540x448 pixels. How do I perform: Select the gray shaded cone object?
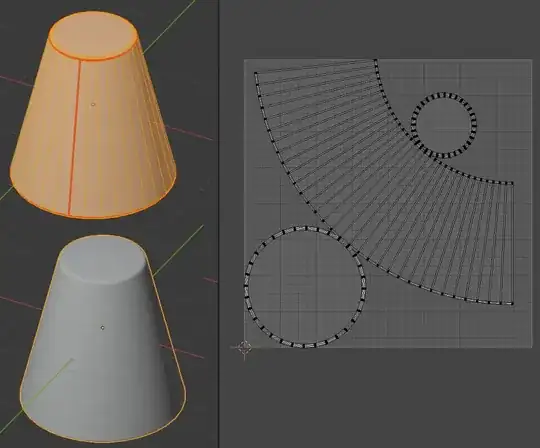coord(103,339)
